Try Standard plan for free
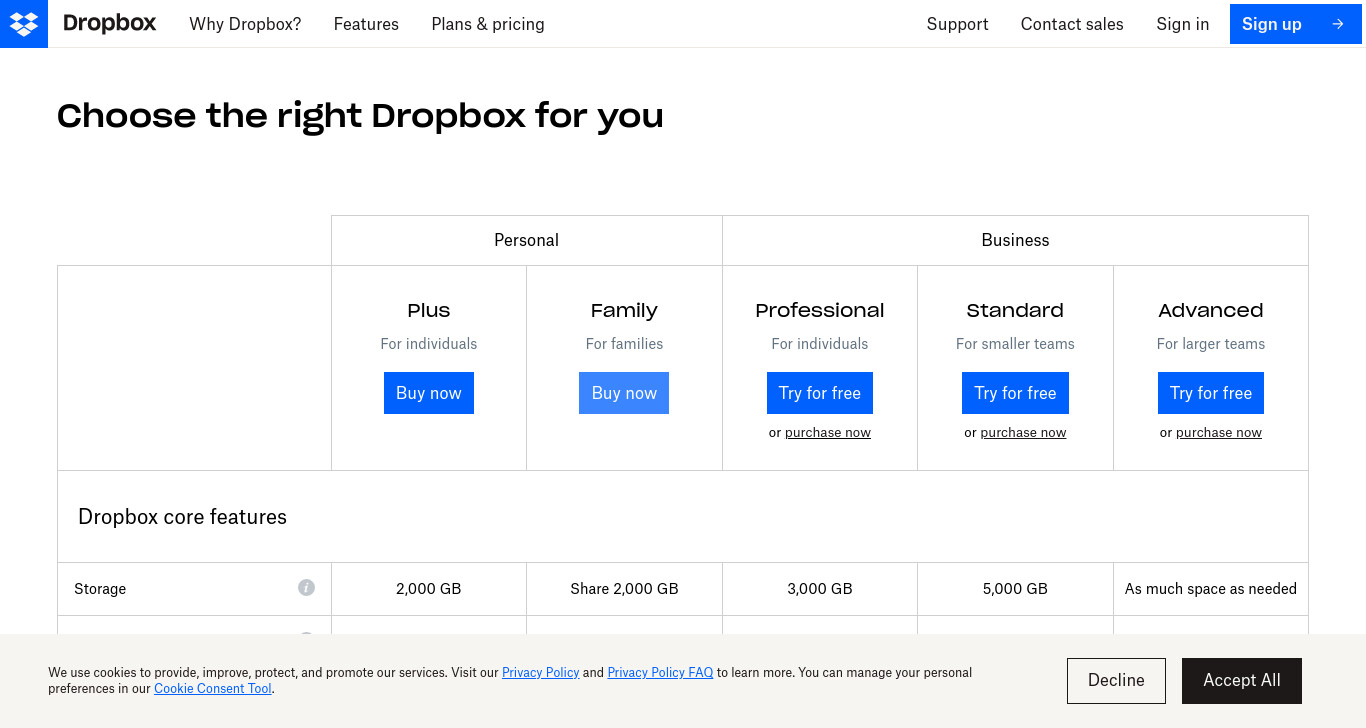Viewport: 1366px width, 728px height. pos(1015,393)
